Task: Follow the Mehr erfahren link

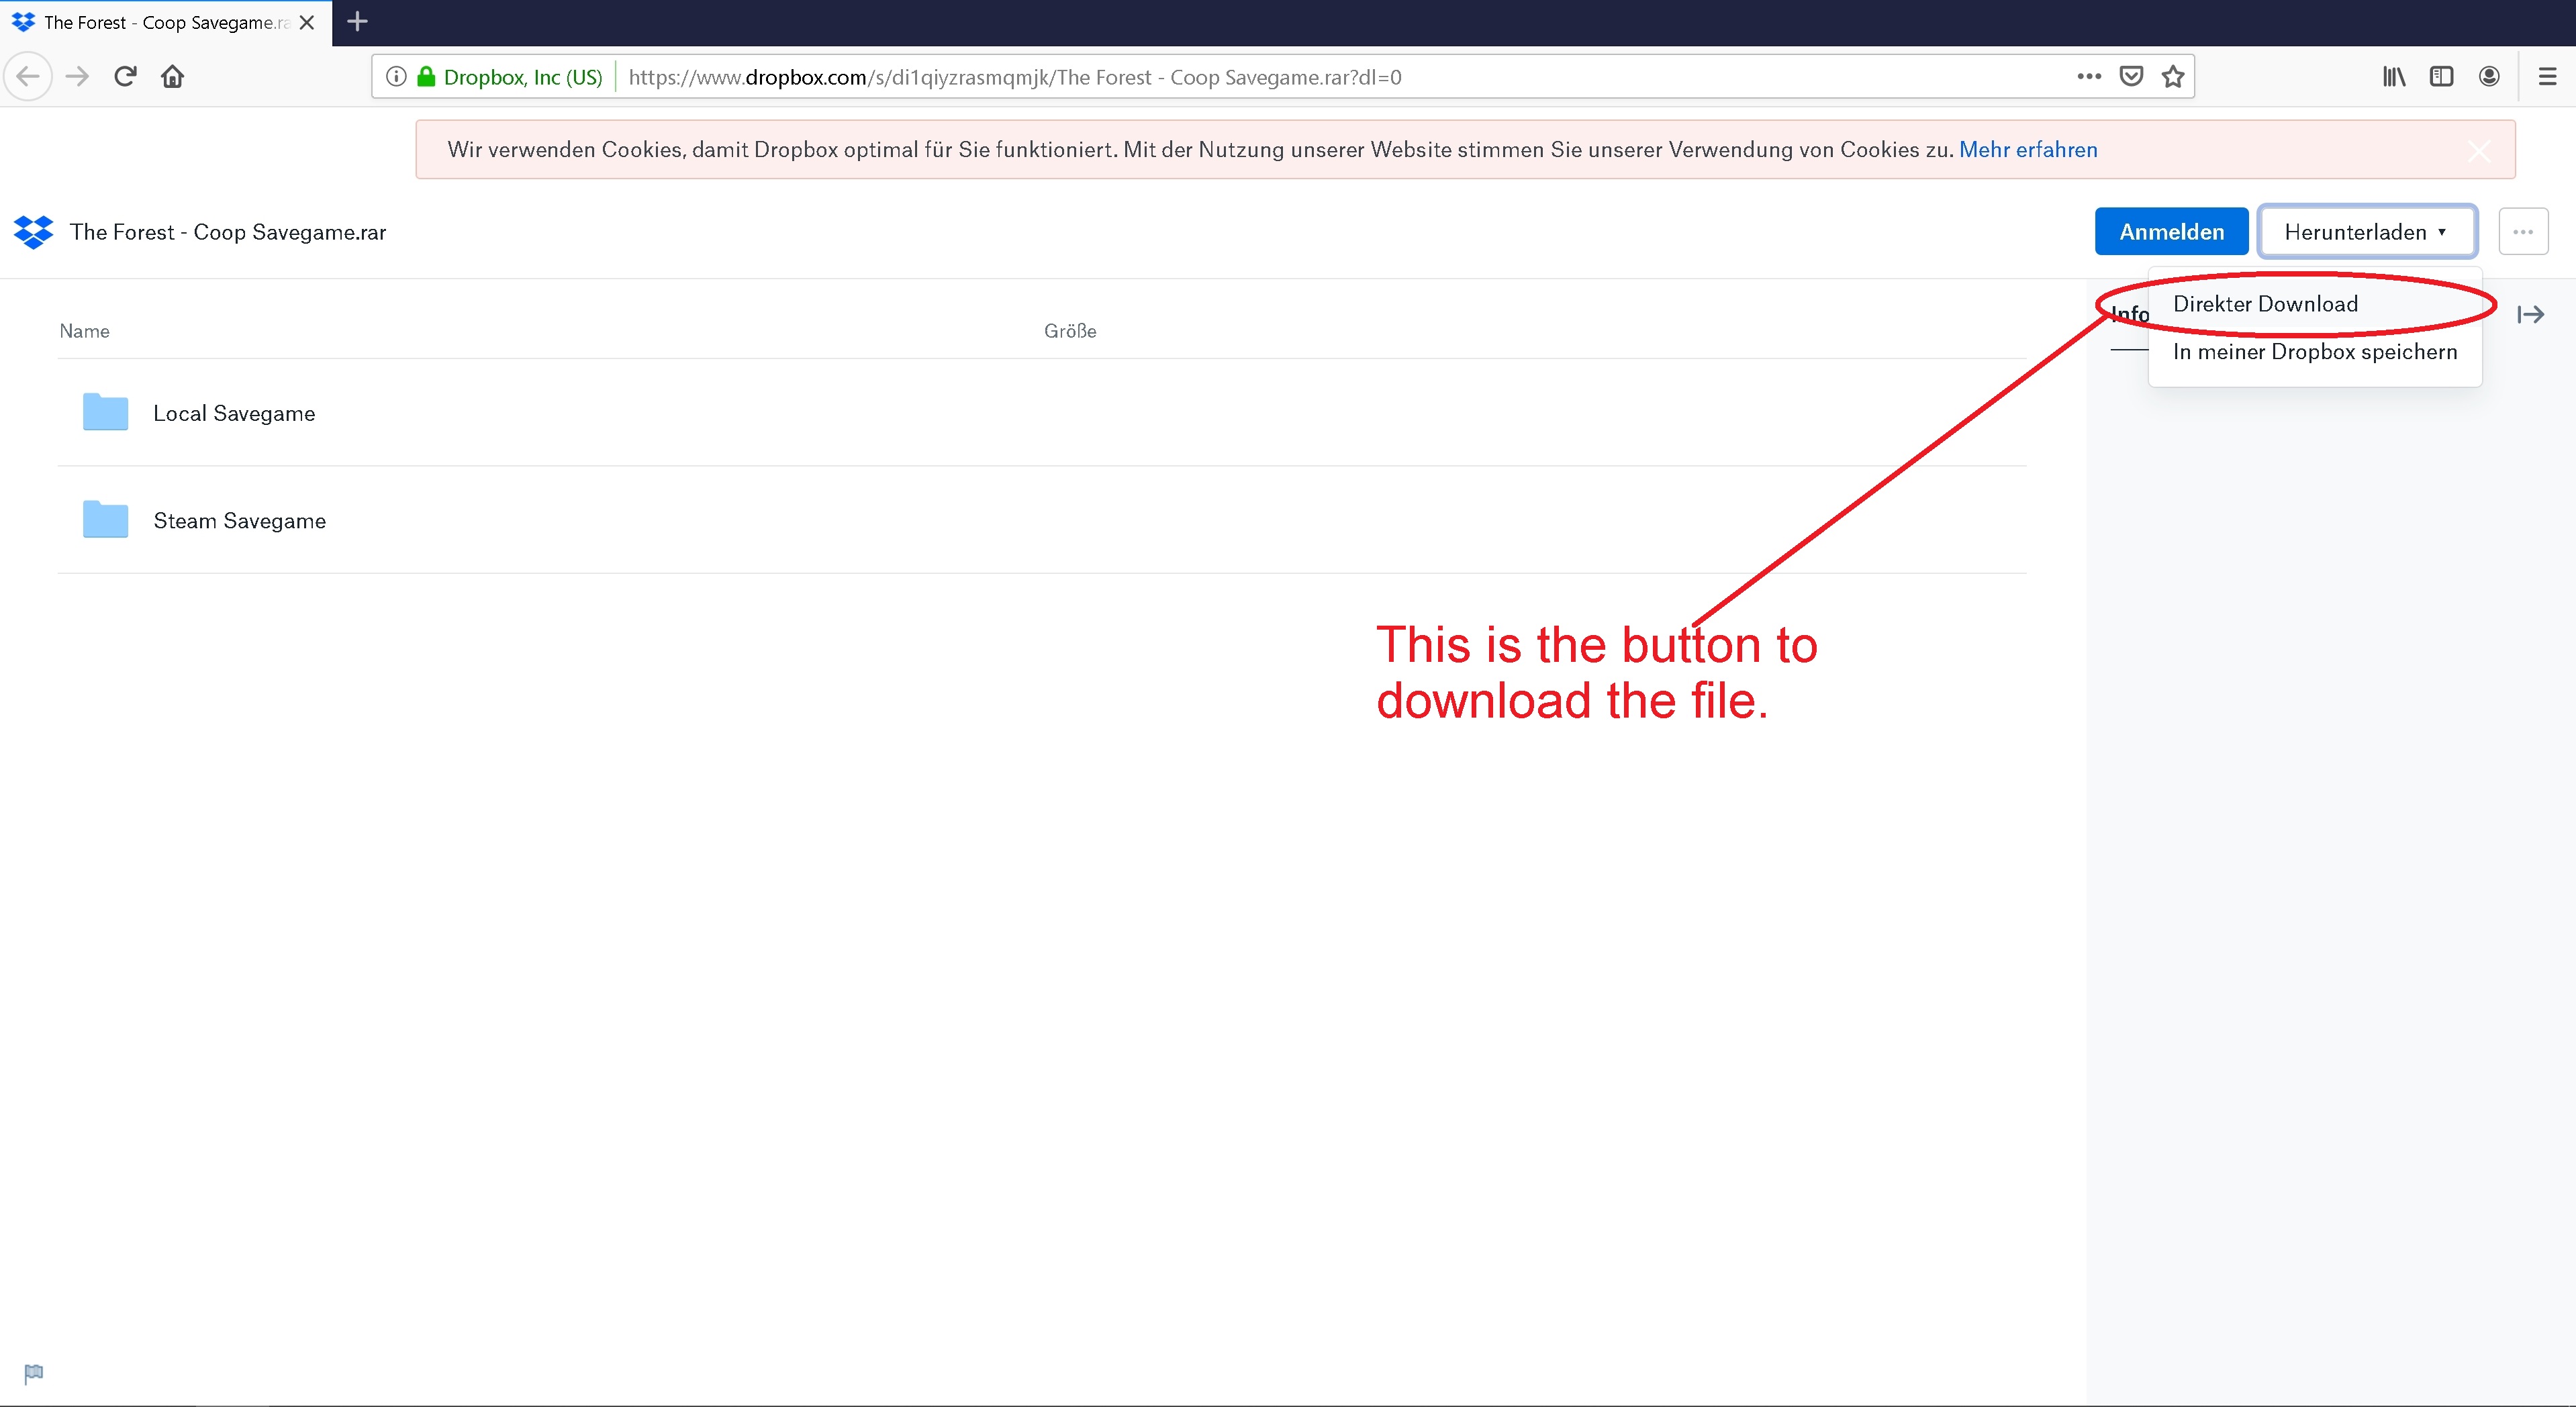Action: (x=2027, y=150)
